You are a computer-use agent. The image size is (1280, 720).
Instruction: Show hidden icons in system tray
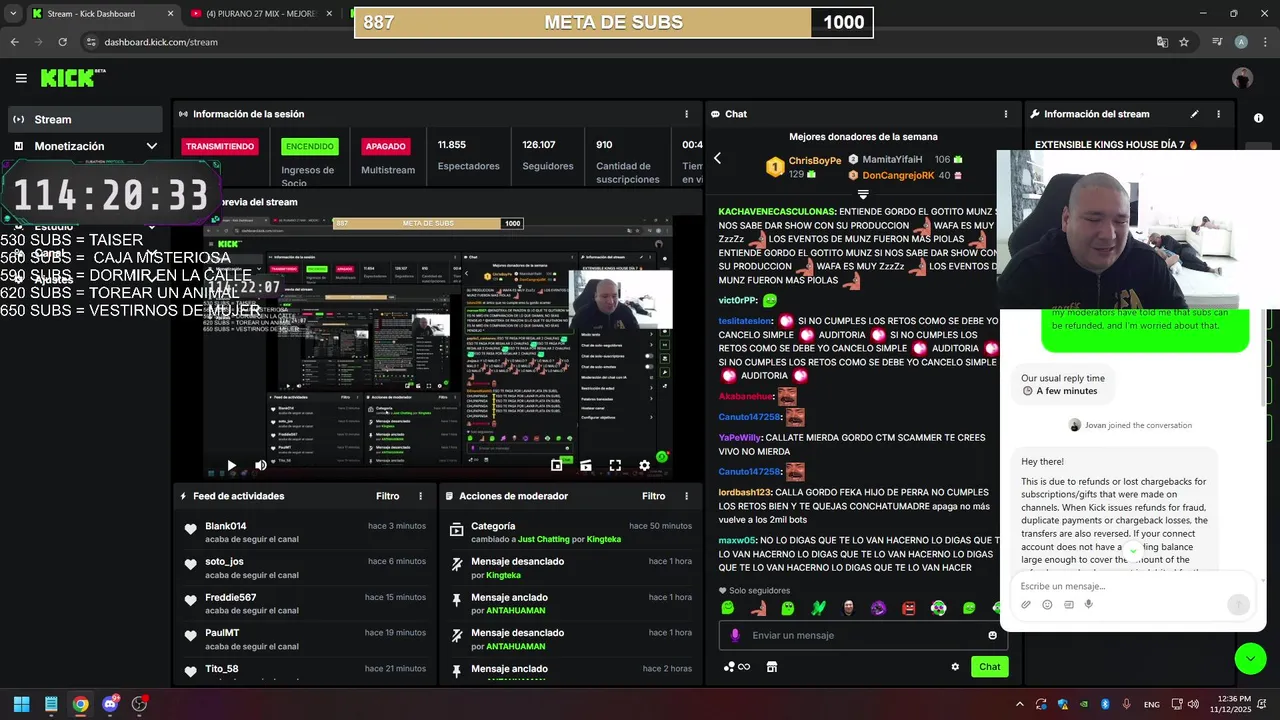click(1019, 704)
